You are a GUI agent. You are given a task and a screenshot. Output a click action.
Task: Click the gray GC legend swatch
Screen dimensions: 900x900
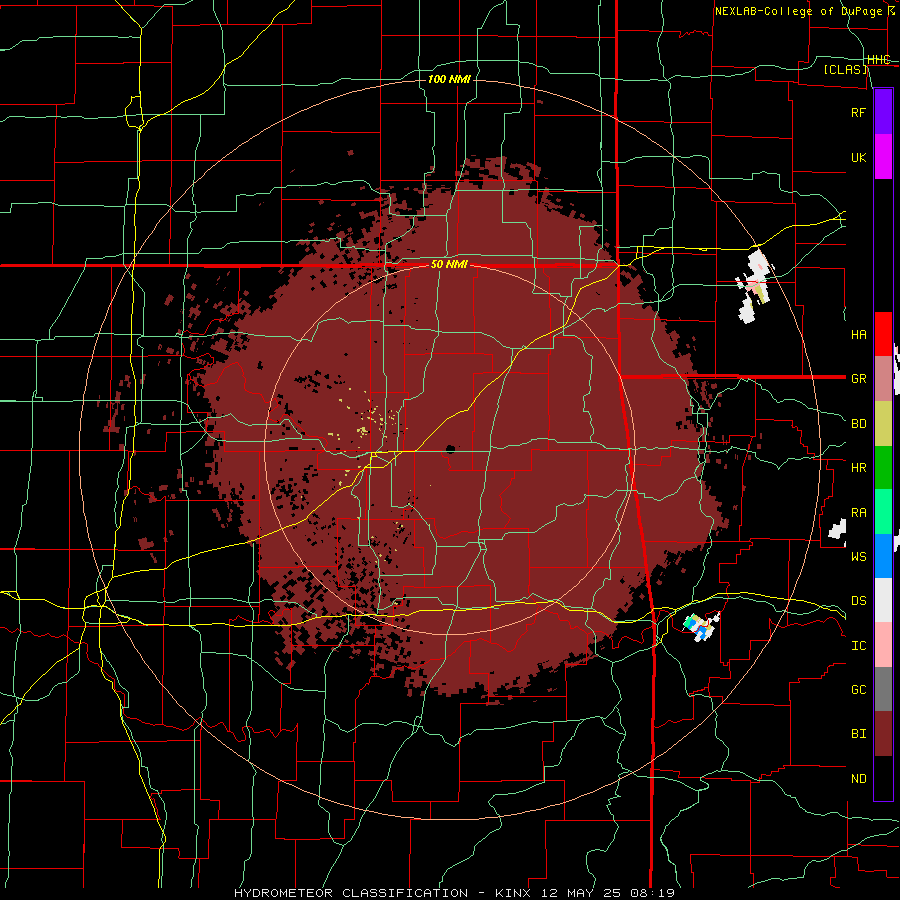tap(883, 689)
